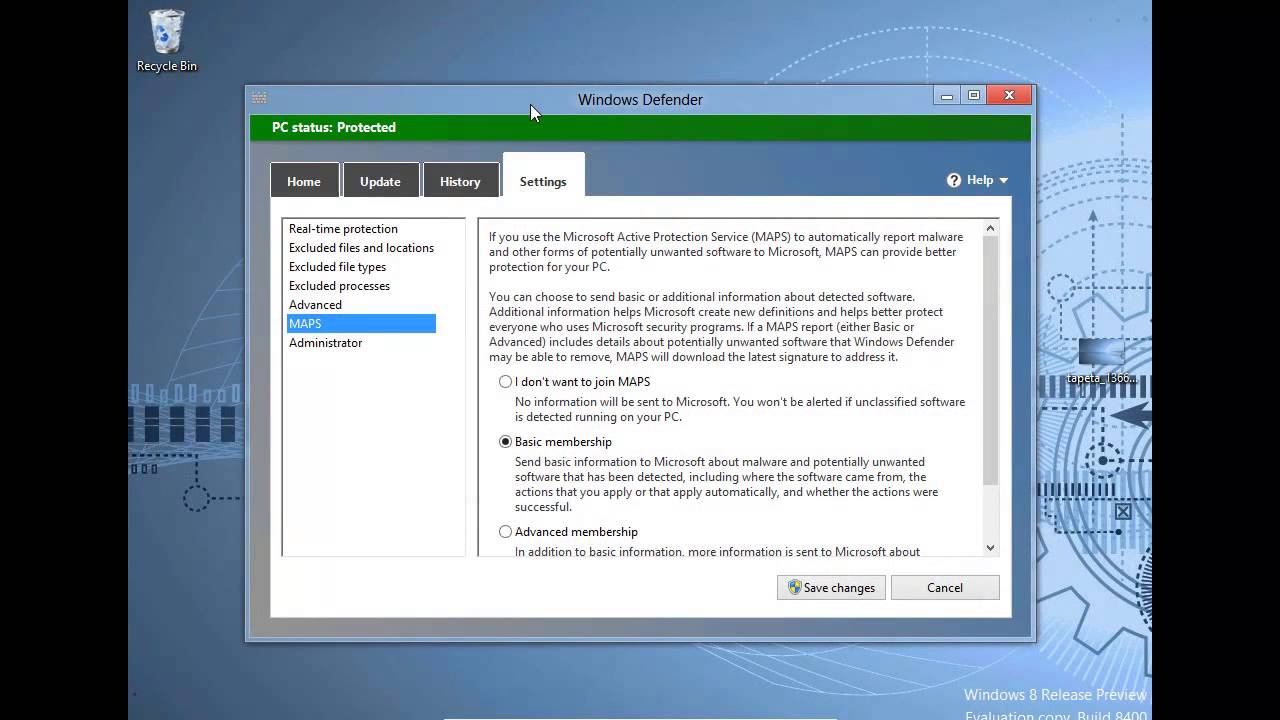Click the Cancel button
The width and height of the screenshot is (1280, 720).
point(945,587)
